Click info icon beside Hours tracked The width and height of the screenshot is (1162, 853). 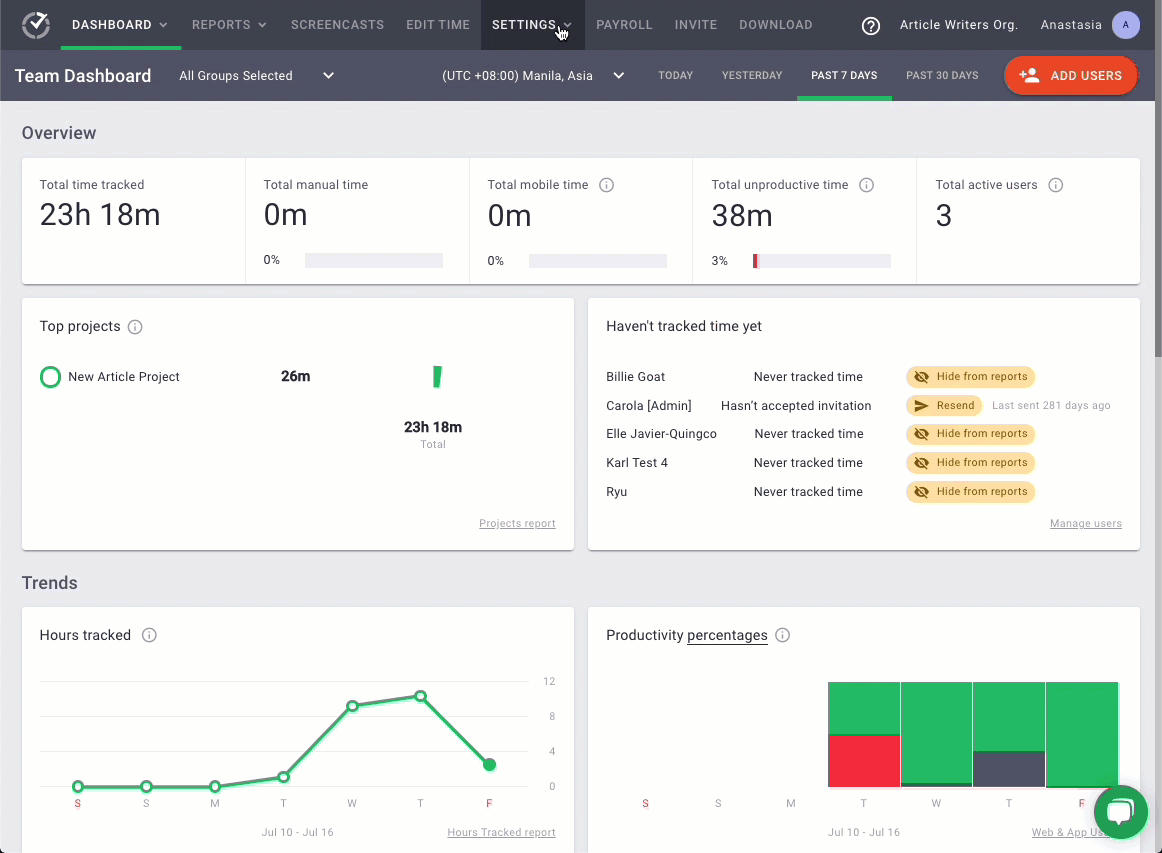149,635
